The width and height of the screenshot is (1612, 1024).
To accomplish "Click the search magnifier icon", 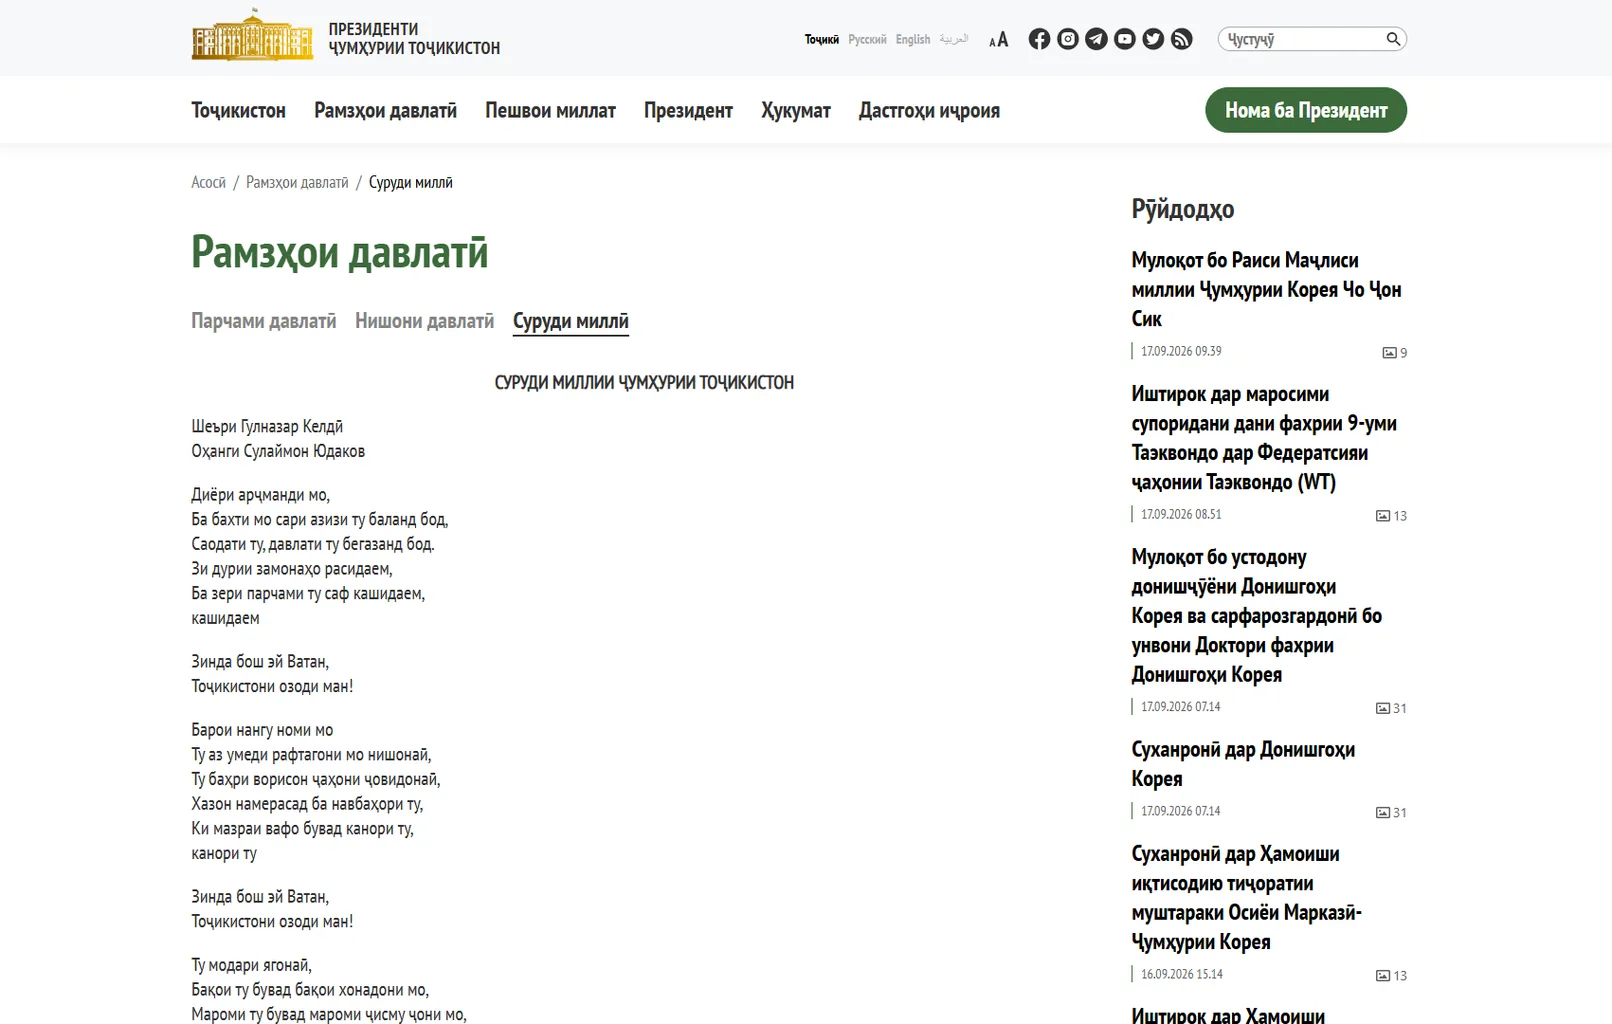I will coord(1393,39).
